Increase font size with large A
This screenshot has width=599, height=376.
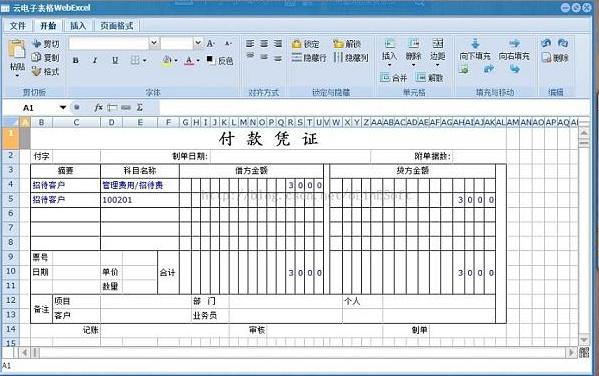pos(210,44)
